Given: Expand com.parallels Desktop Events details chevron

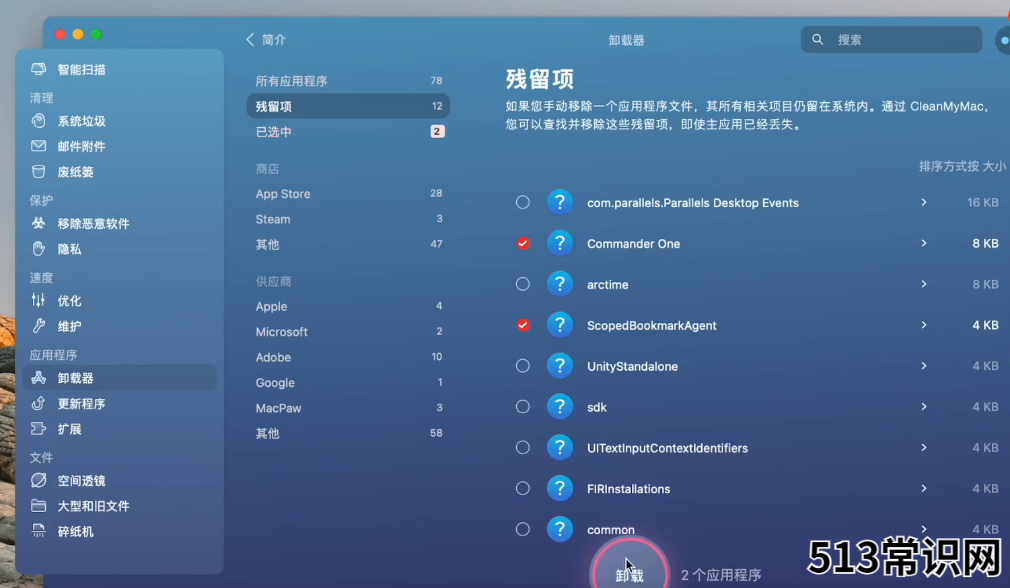Looking at the screenshot, I should (x=924, y=202).
